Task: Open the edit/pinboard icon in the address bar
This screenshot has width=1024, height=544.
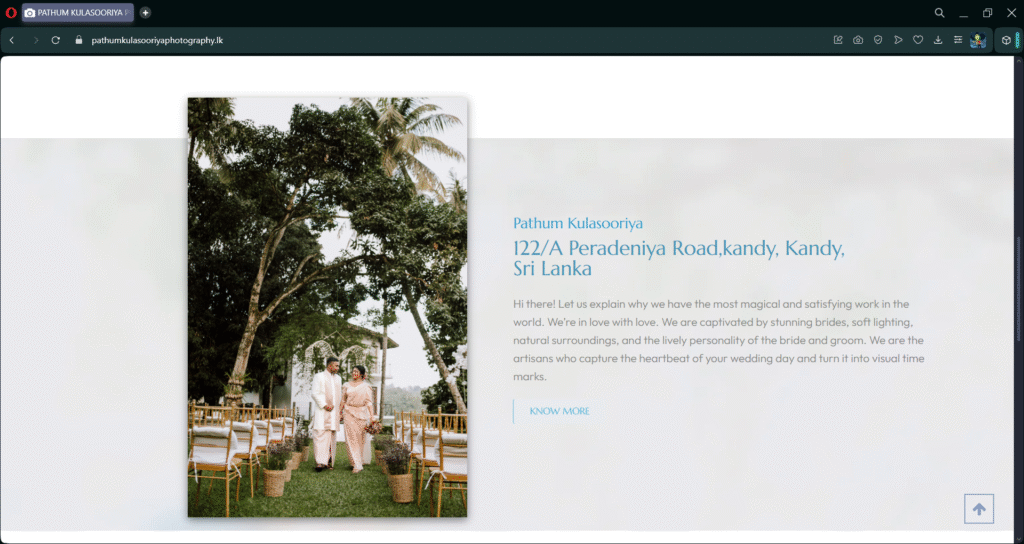Action: (x=838, y=40)
